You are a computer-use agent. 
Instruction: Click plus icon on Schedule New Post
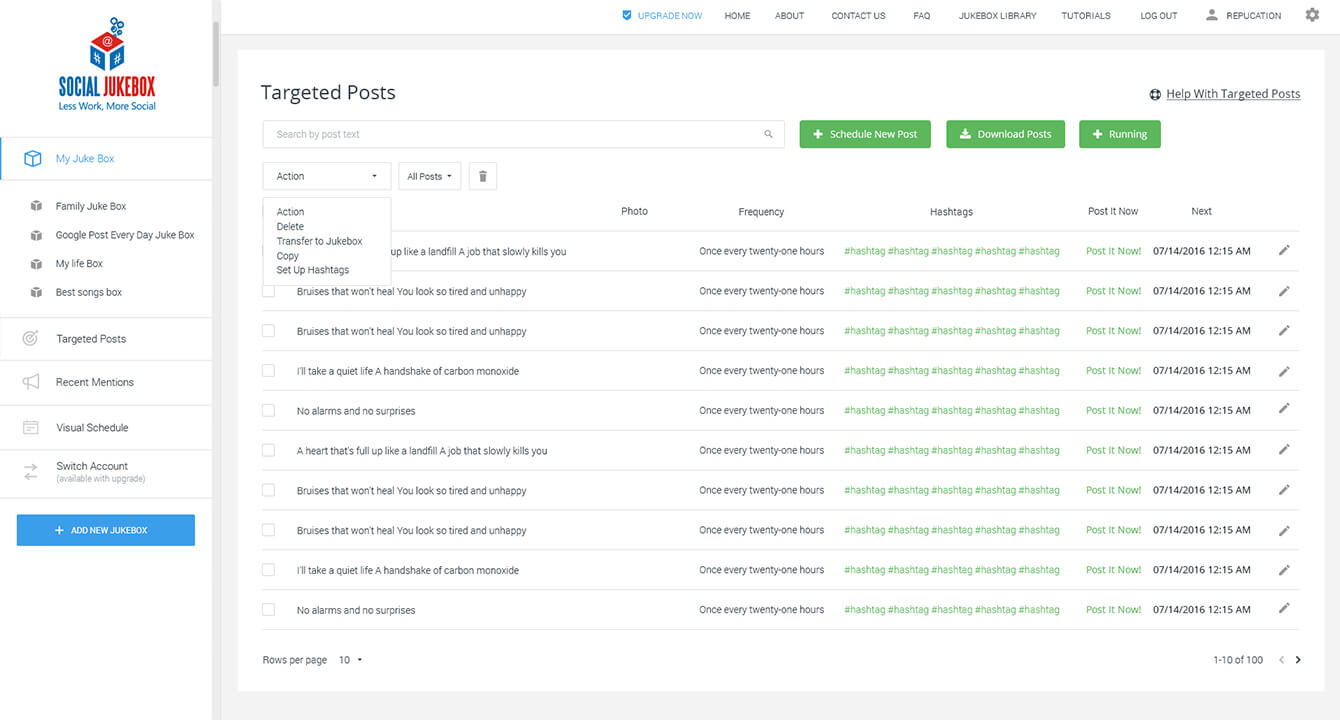pyautogui.click(x=818, y=134)
